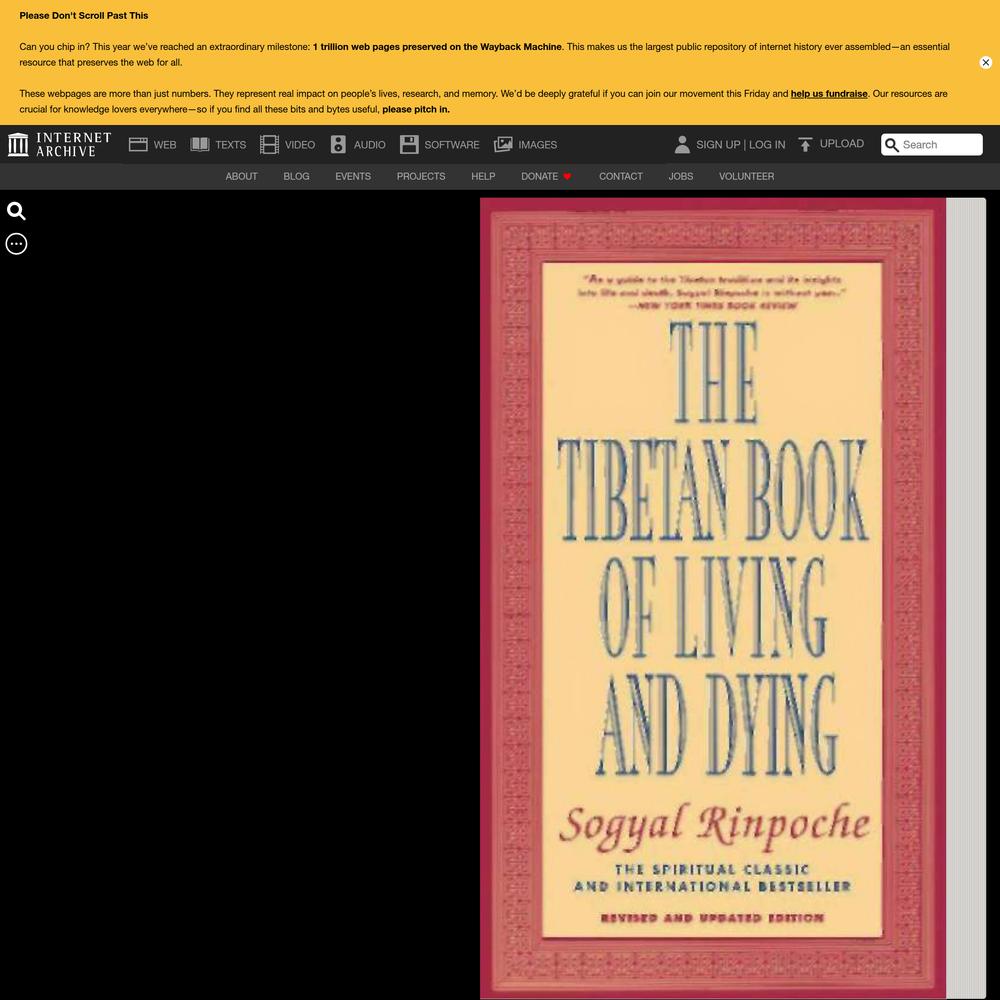Open the Video film icon
The image size is (1000, 1000).
tap(269, 145)
